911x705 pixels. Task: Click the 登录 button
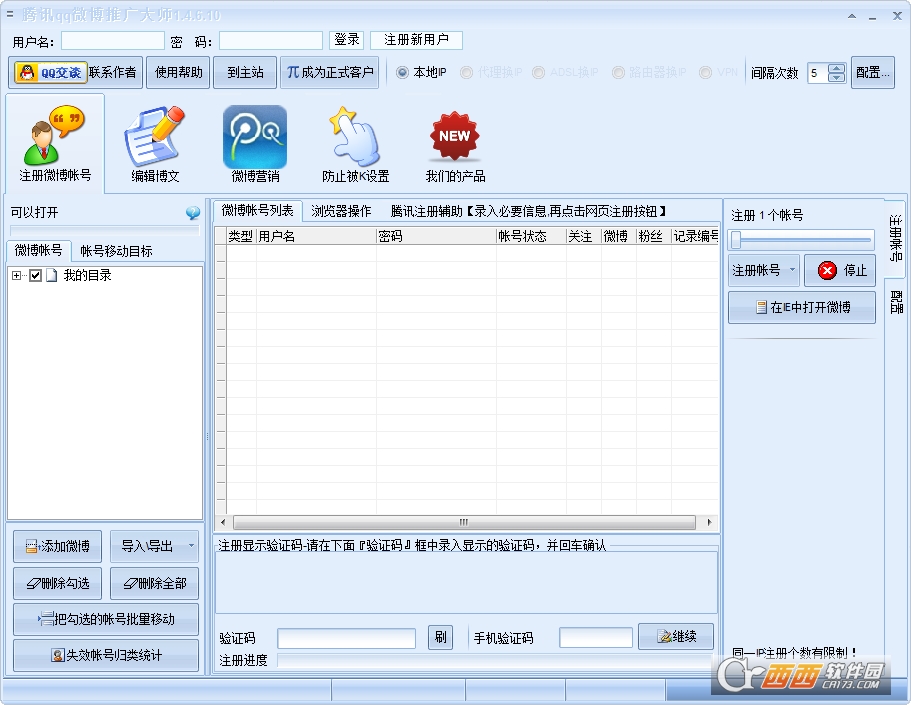[347, 40]
